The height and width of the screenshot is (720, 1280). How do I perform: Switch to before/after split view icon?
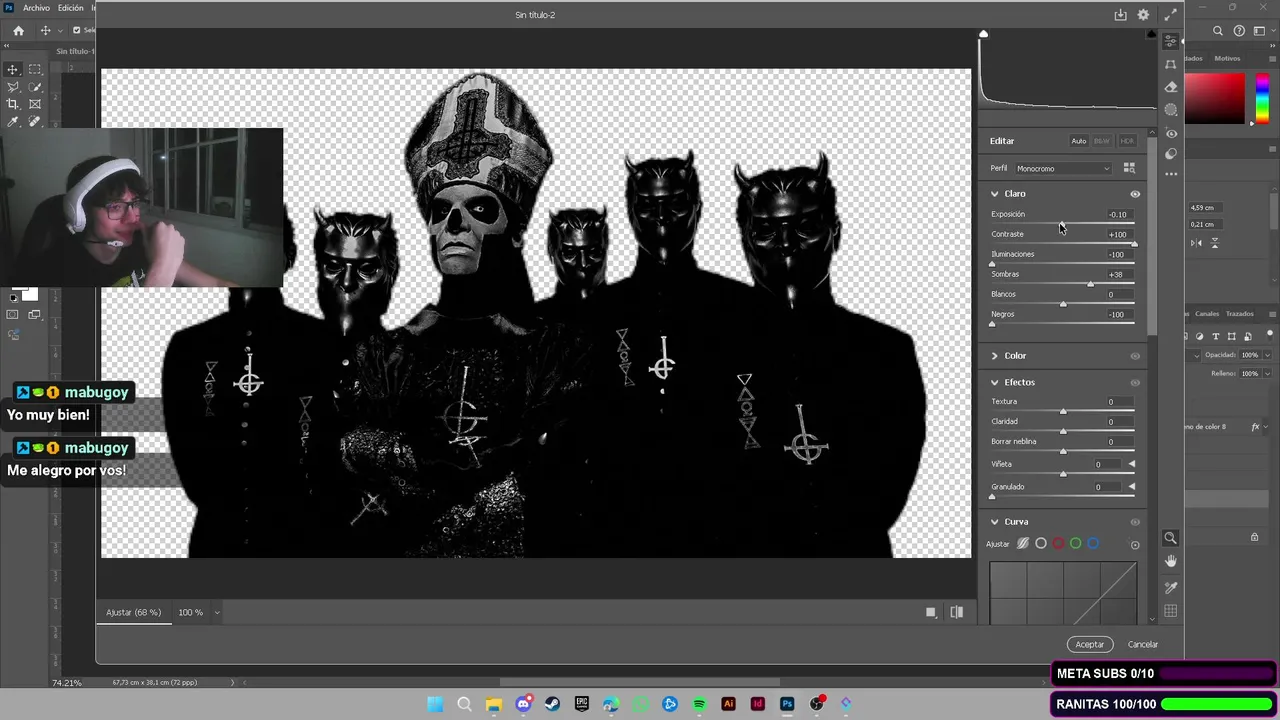[x=957, y=612]
